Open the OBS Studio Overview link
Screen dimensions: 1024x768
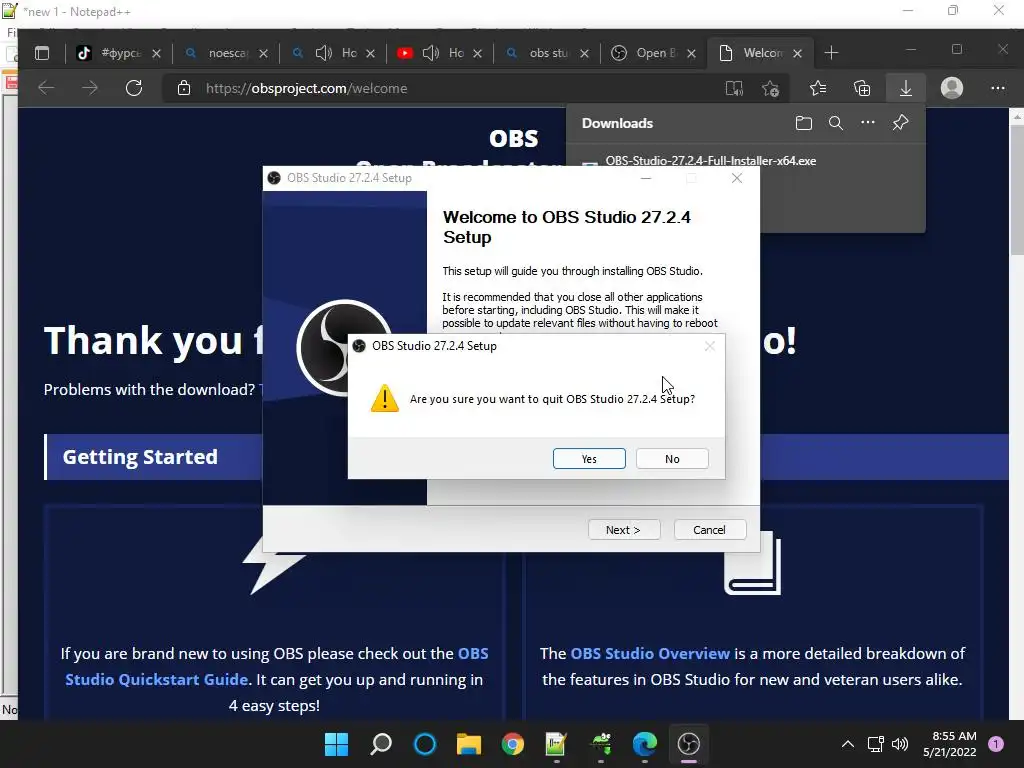tap(650, 653)
